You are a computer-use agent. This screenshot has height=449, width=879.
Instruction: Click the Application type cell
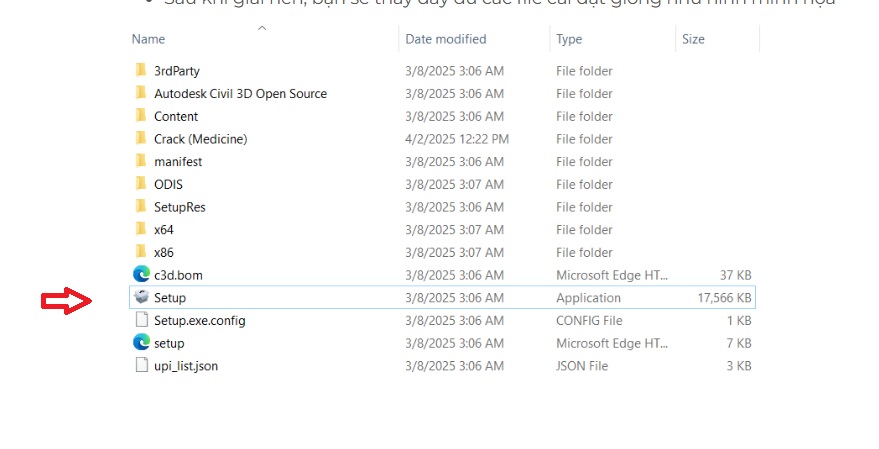pos(588,298)
